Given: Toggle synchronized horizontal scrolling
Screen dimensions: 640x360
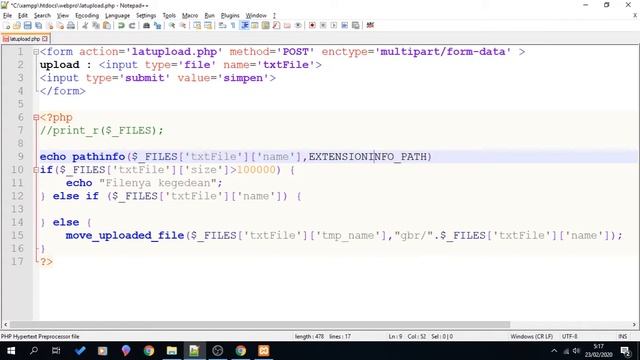Looking at the screenshot, I should (208, 25).
